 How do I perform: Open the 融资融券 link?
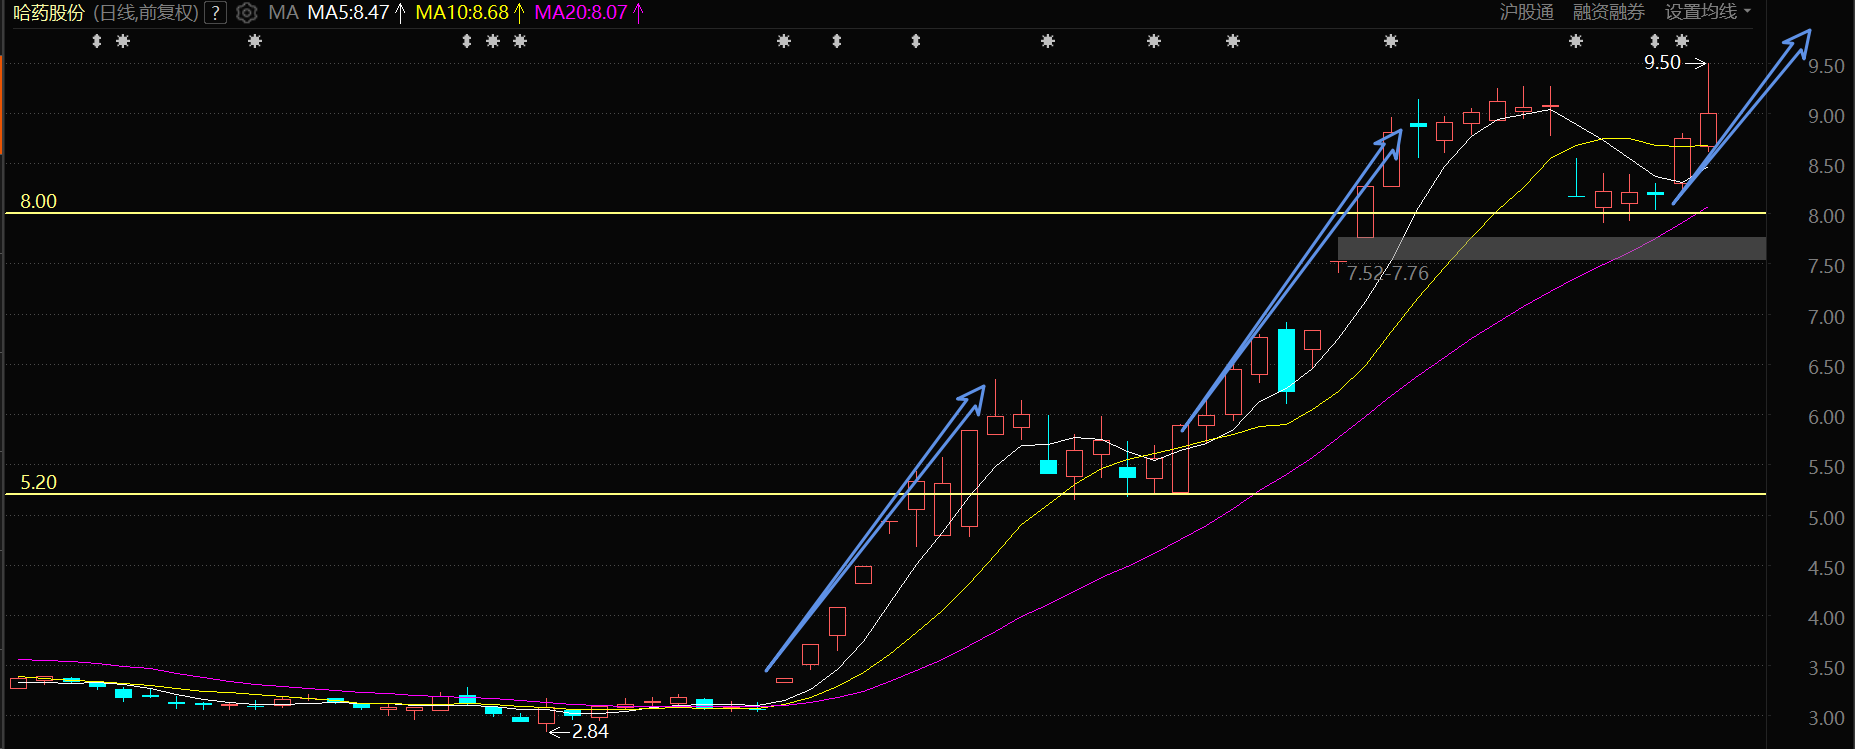tap(1609, 12)
